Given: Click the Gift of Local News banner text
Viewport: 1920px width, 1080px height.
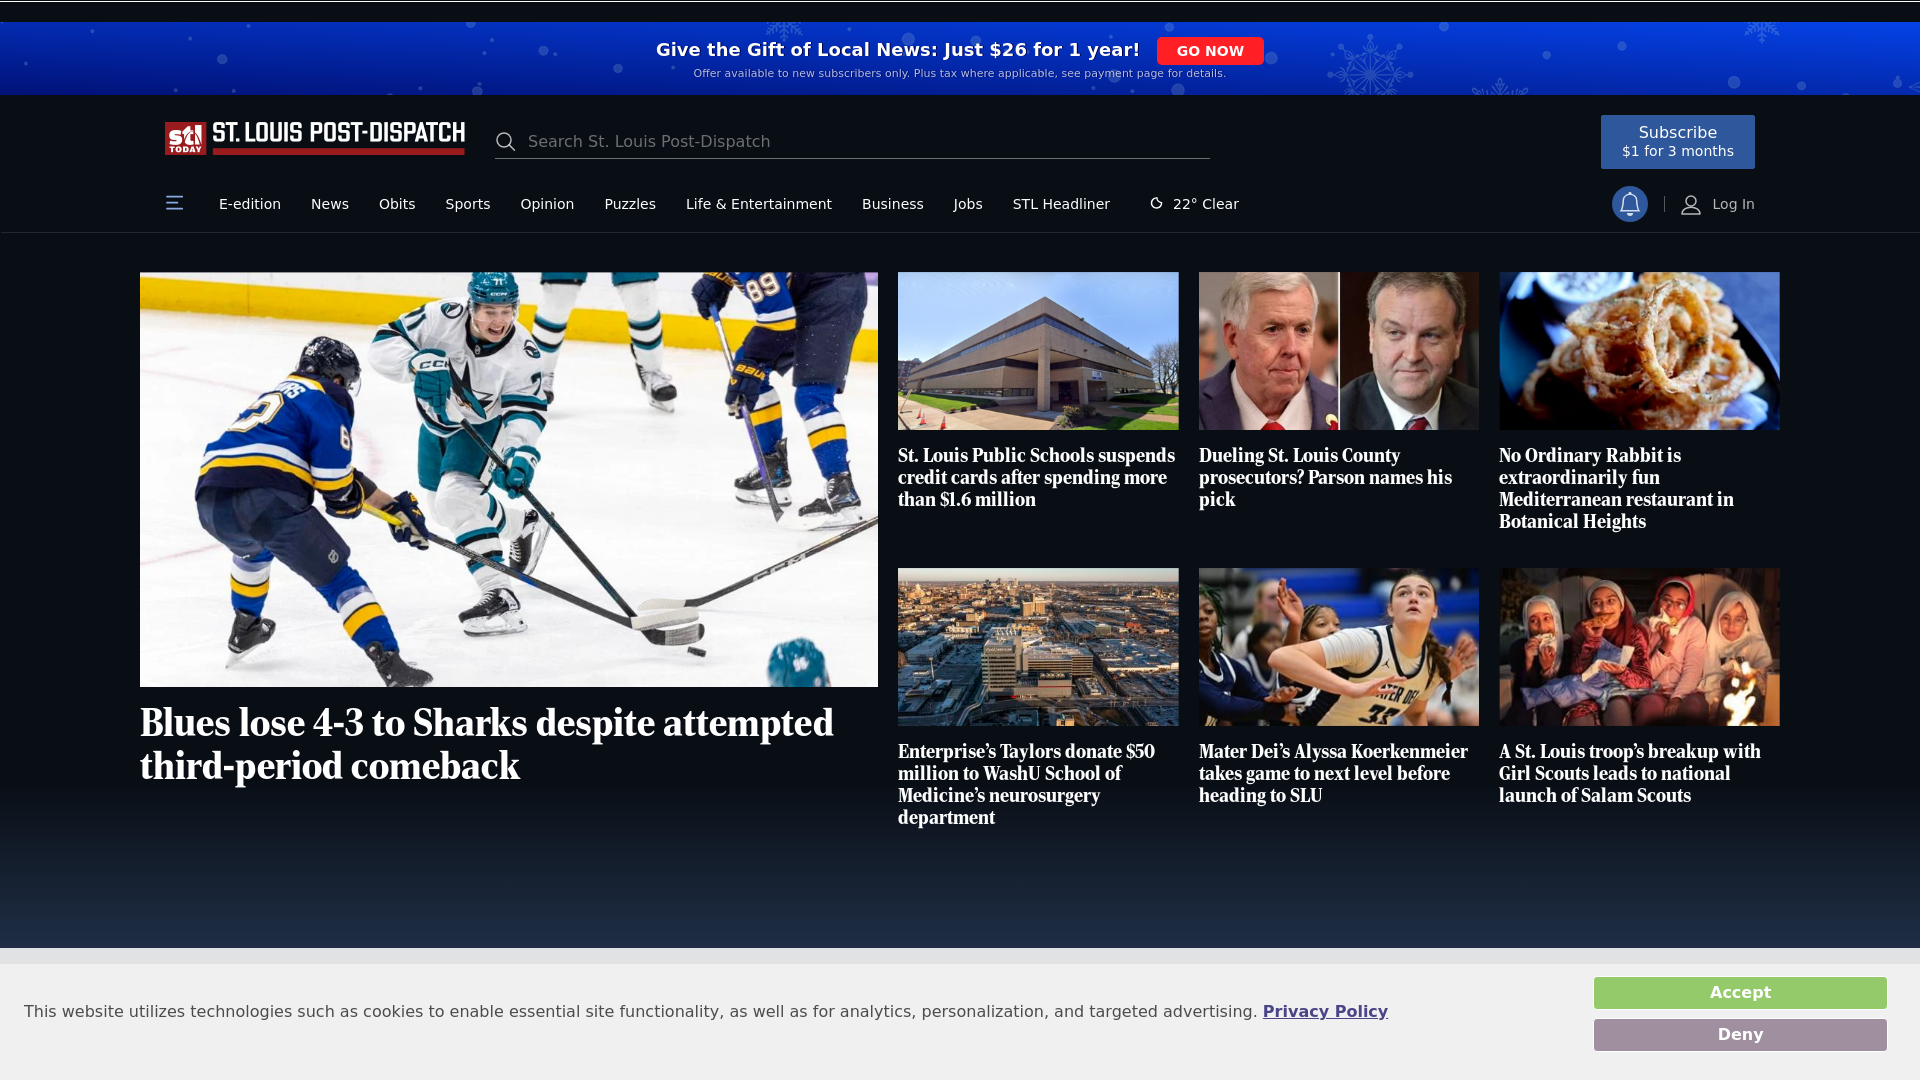Looking at the screenshot, I should pyautogui.click(x=898, y=50).
